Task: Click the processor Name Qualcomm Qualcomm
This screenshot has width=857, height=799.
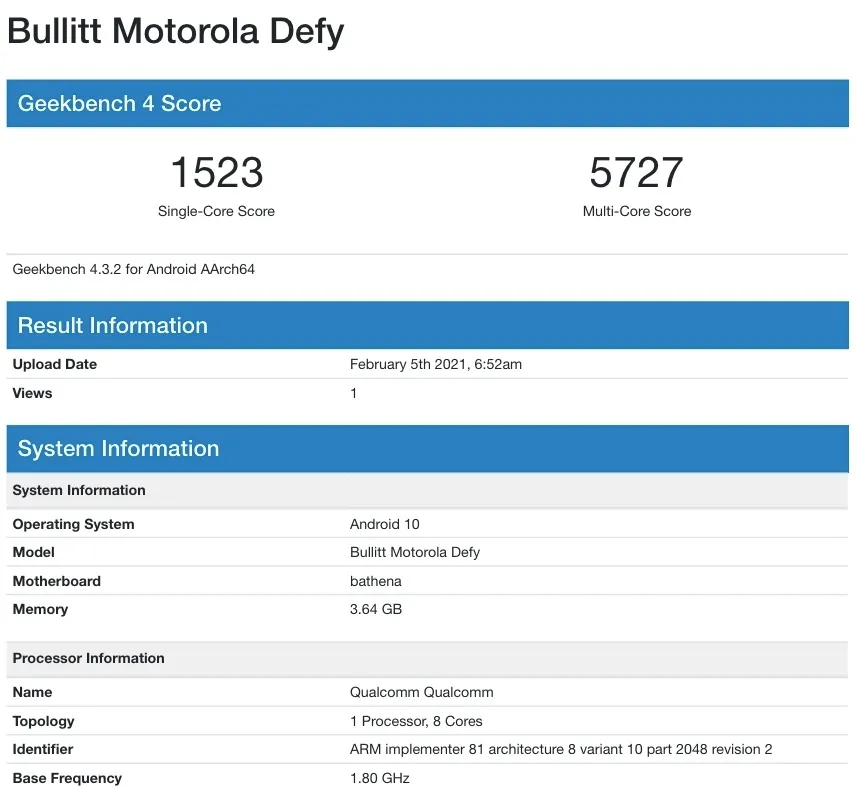Action: [x=420, y=692]
